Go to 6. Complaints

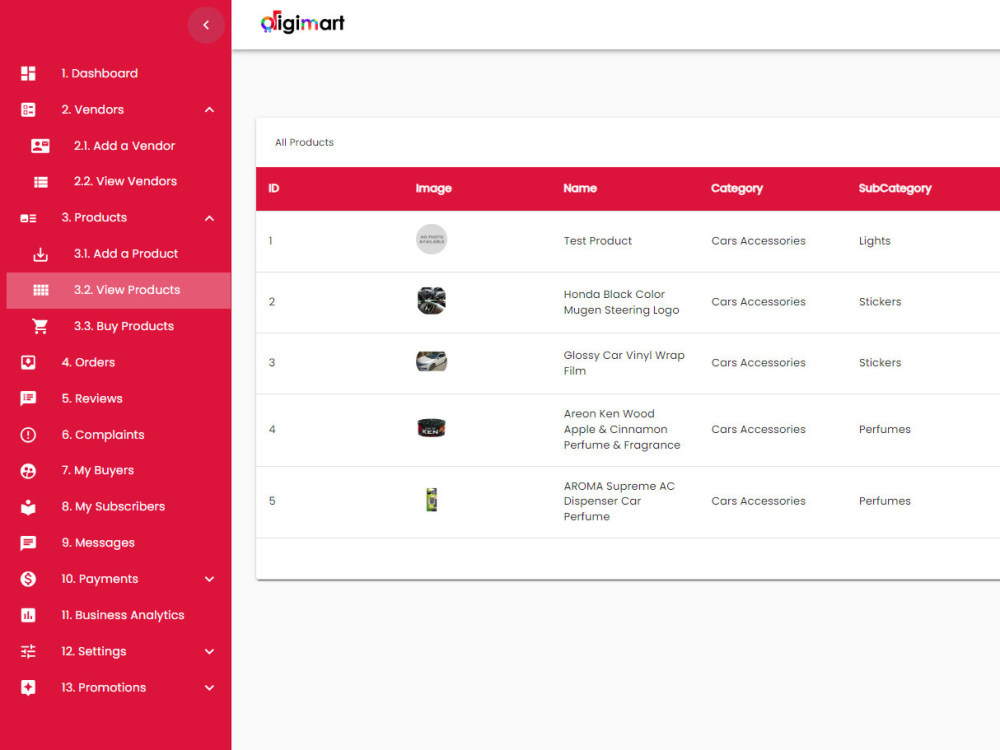coord(103,435)
